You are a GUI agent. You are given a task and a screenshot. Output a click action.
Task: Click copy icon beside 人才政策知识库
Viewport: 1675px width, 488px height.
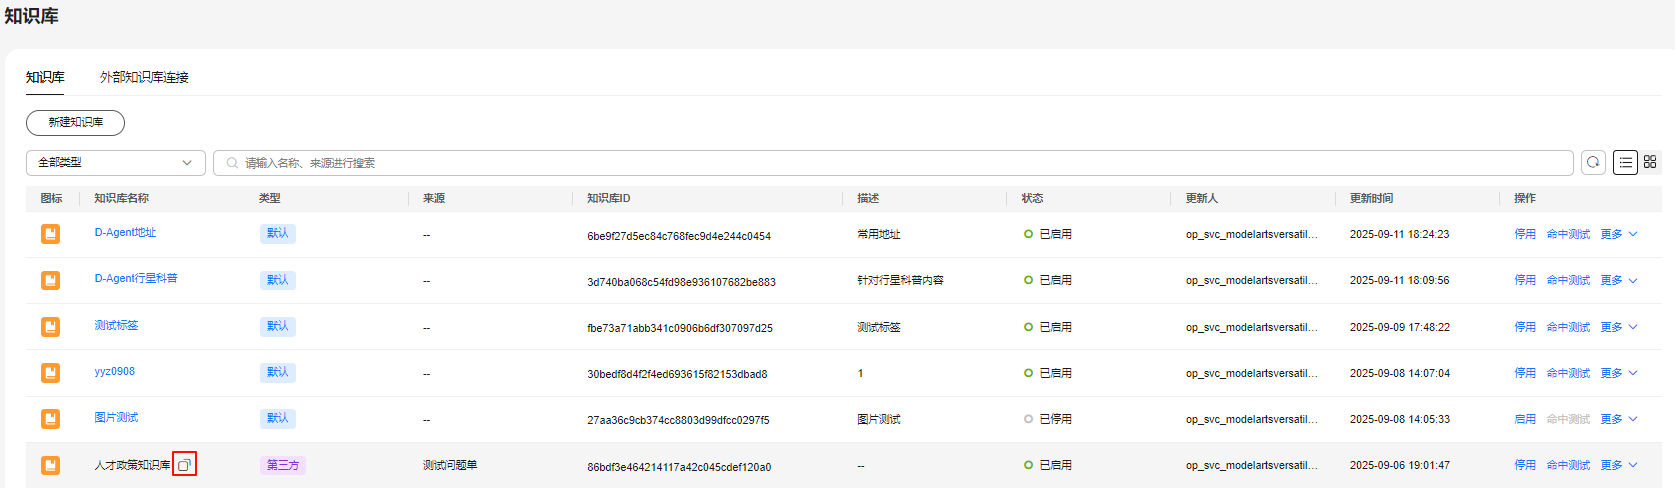(x=184, y=465)
